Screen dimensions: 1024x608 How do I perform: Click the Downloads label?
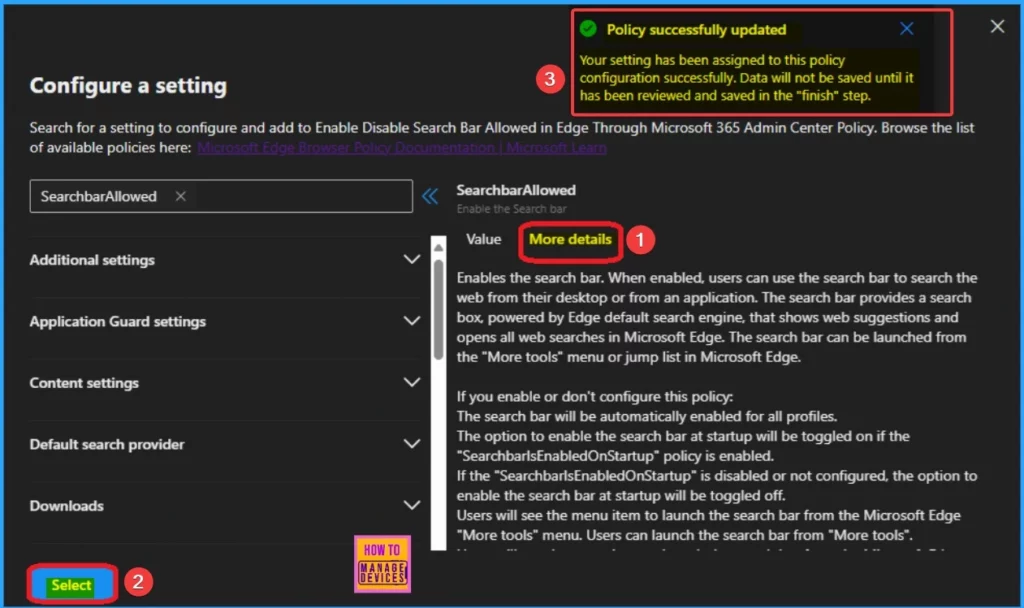66,505
